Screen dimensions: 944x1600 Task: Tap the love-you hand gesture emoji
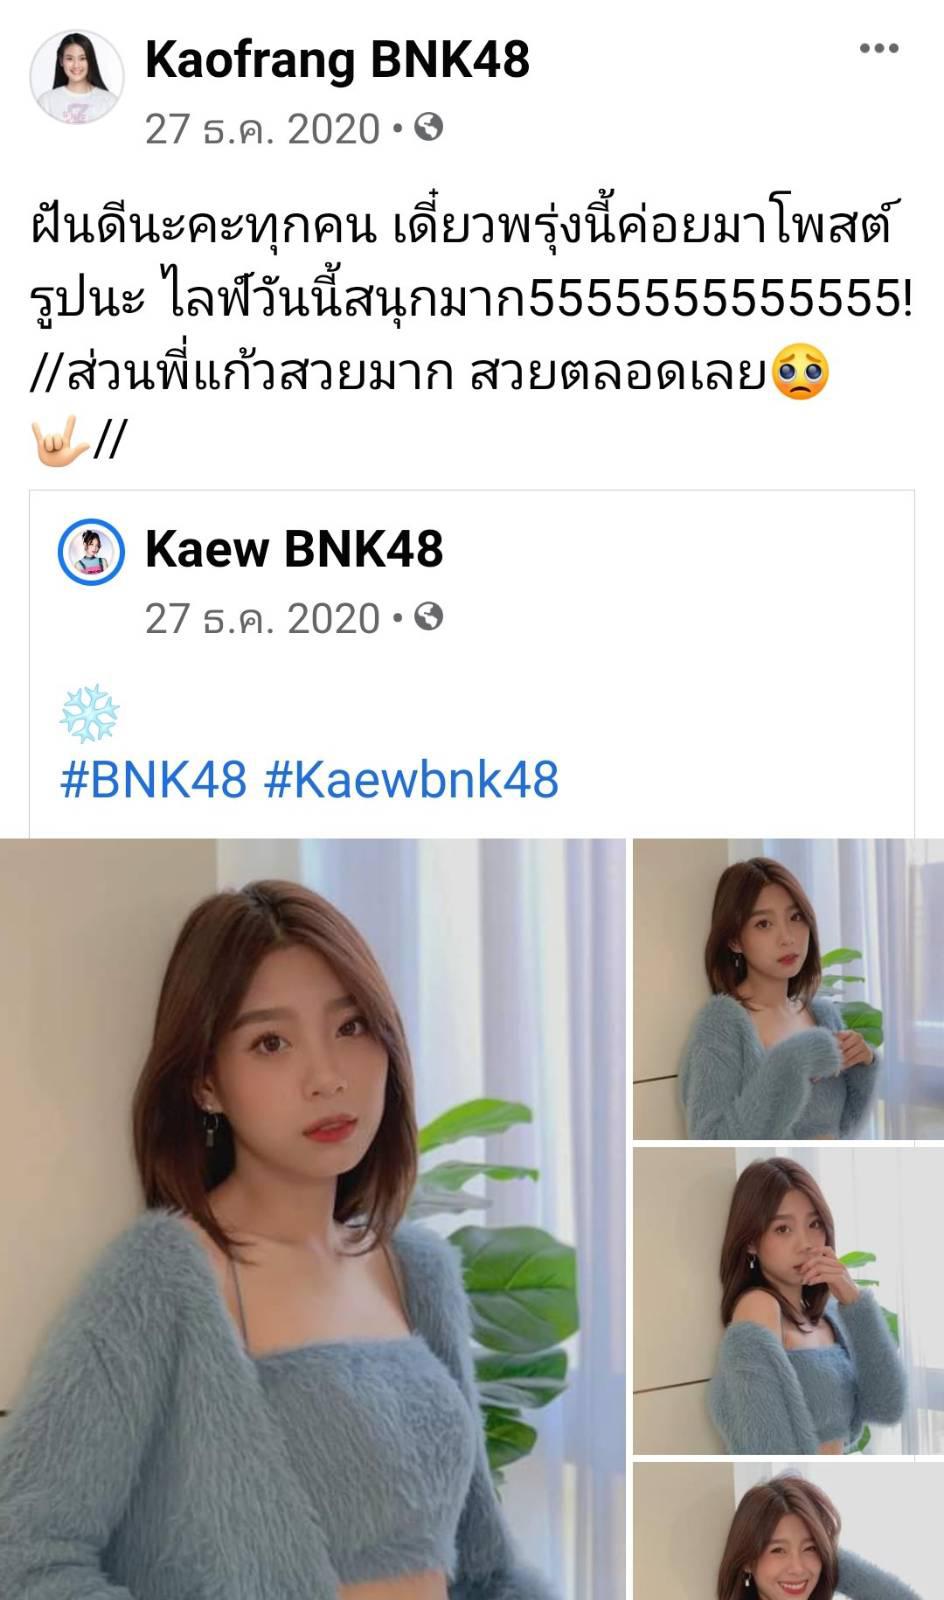point(60,438)
